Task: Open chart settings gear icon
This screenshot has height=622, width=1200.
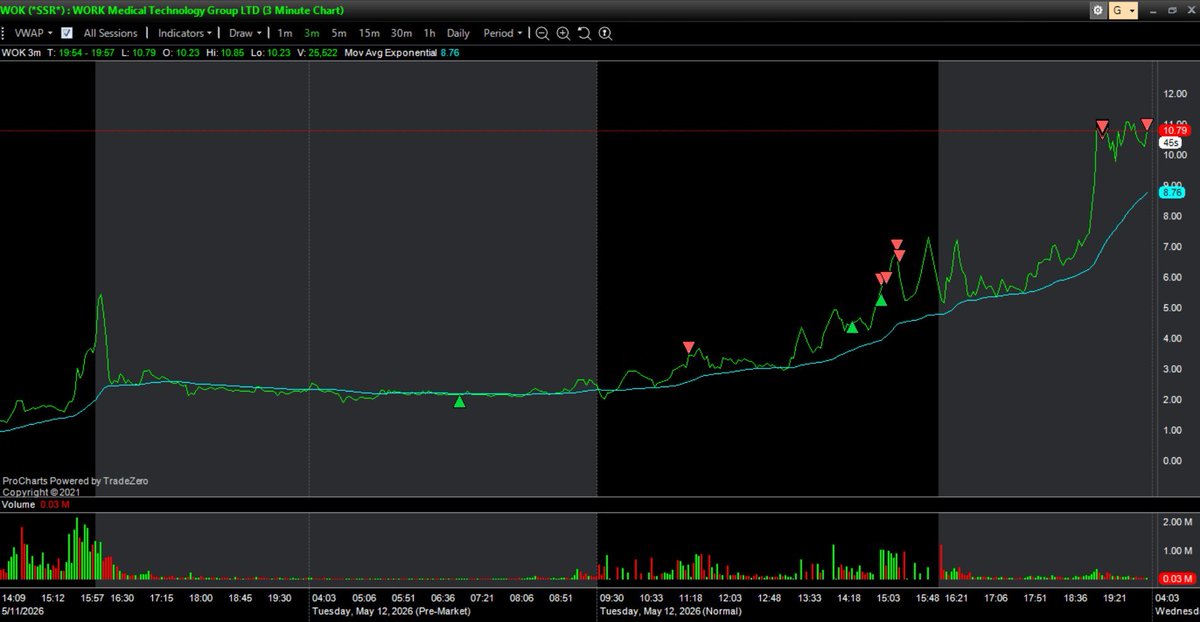Action: 1099,11
